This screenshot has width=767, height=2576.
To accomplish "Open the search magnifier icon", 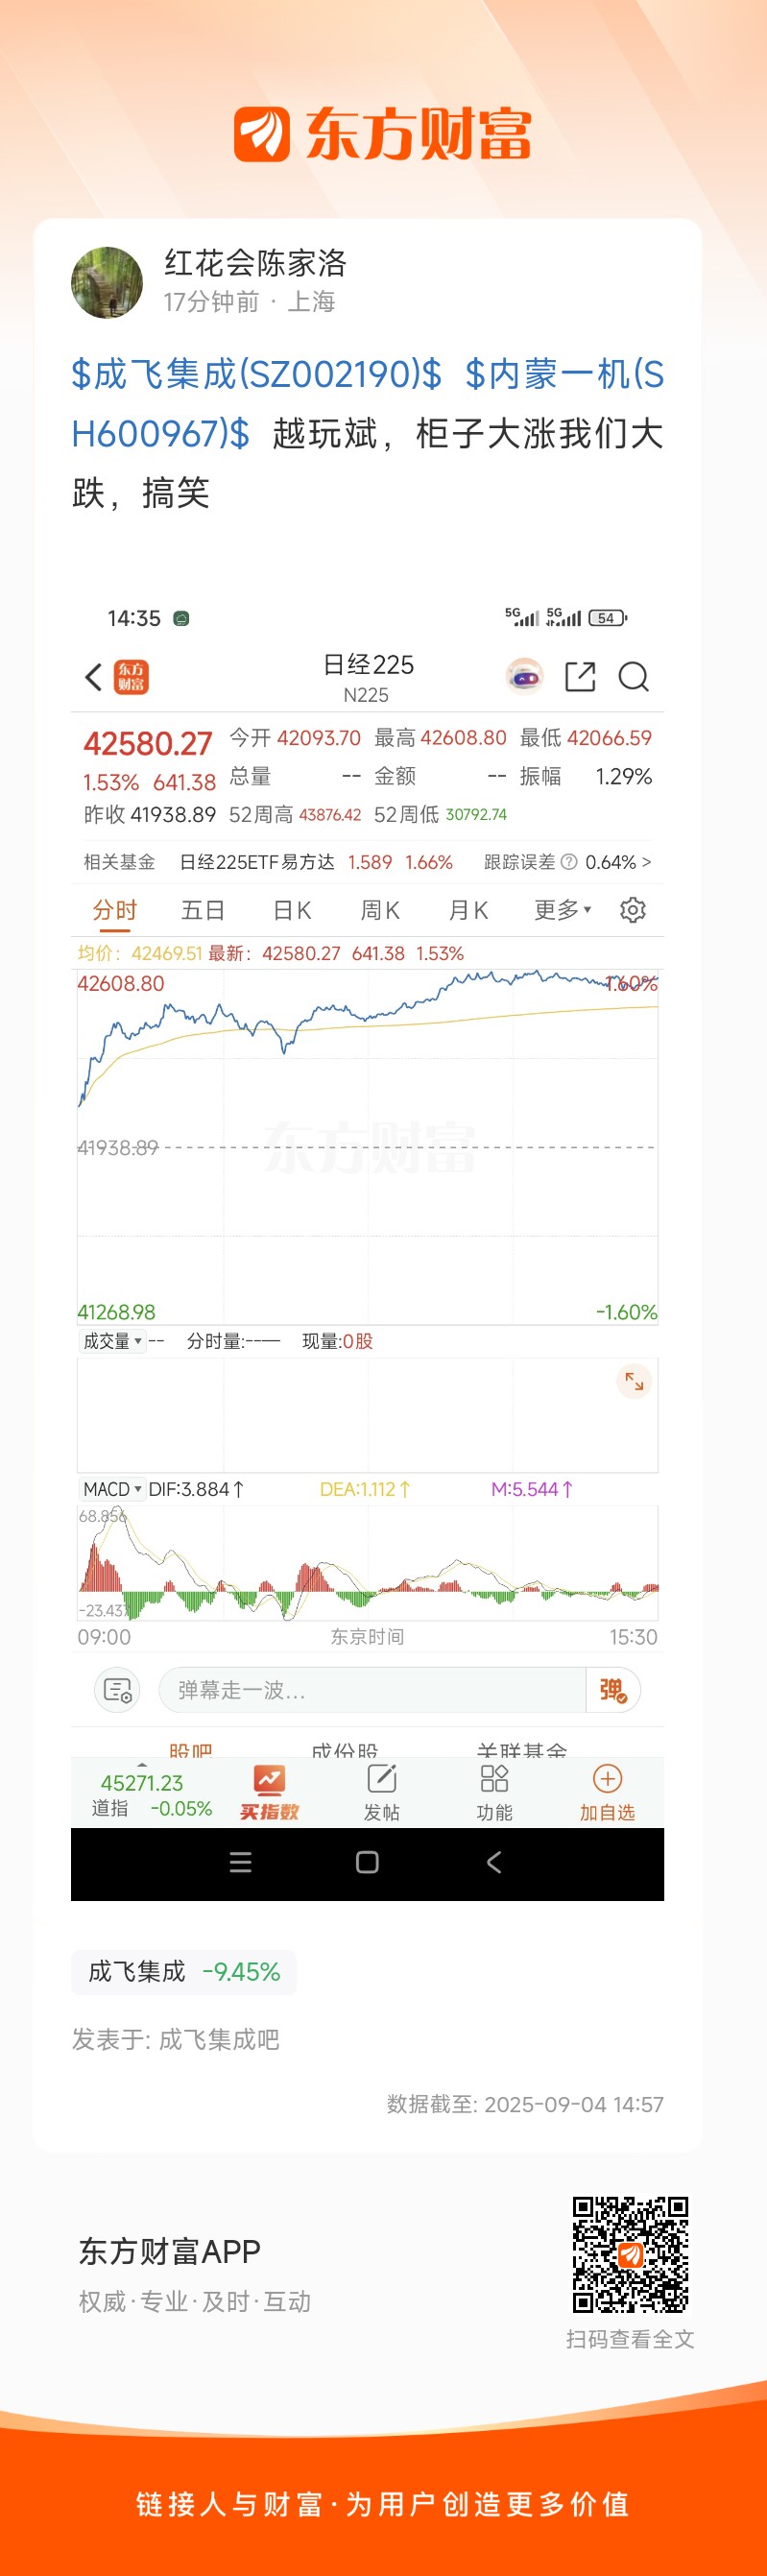I will [634, 677].
